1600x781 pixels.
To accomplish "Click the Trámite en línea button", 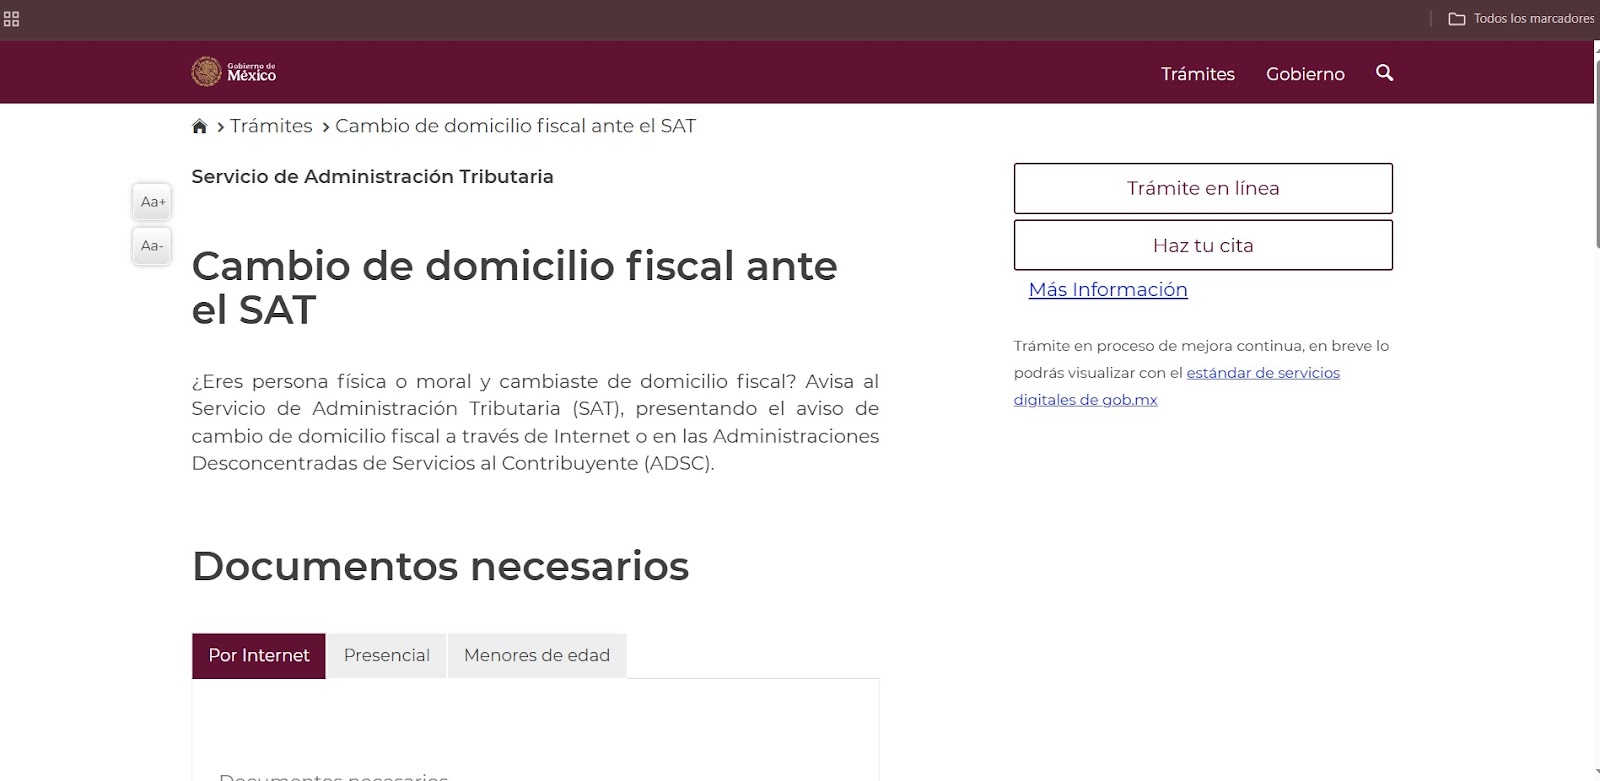I will tap(1203, 188).
